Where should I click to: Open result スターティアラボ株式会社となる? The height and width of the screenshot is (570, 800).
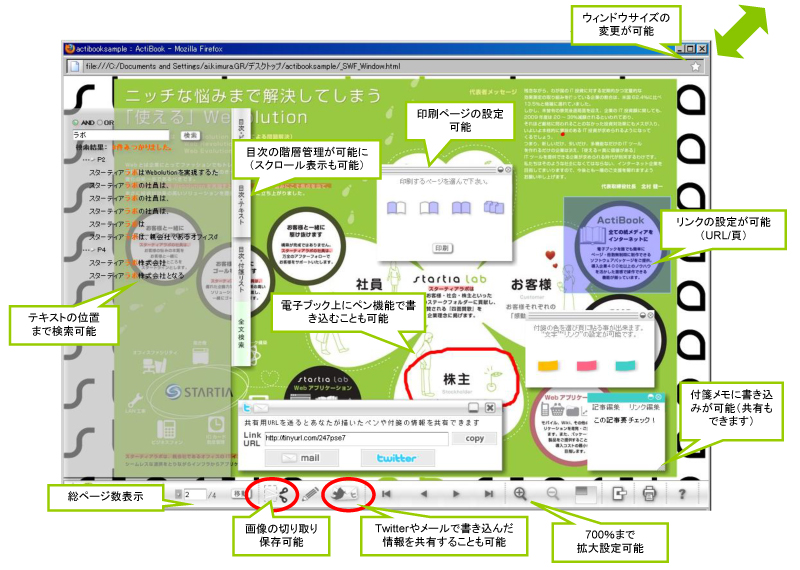136,276
